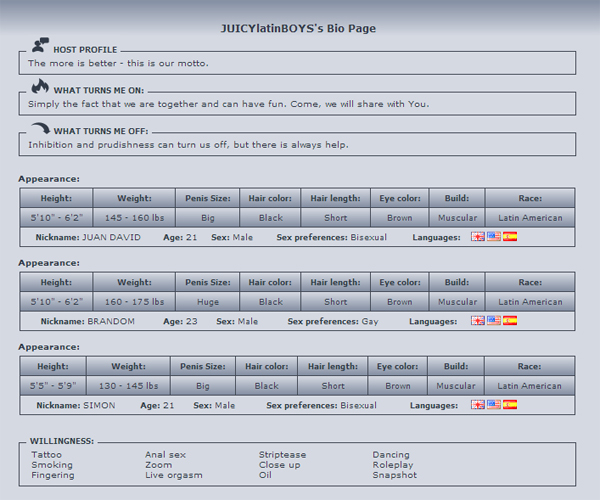Click the flame icon beside What Turns Me On
This screenshot has width=600, height=500.
tap(40, 87)
